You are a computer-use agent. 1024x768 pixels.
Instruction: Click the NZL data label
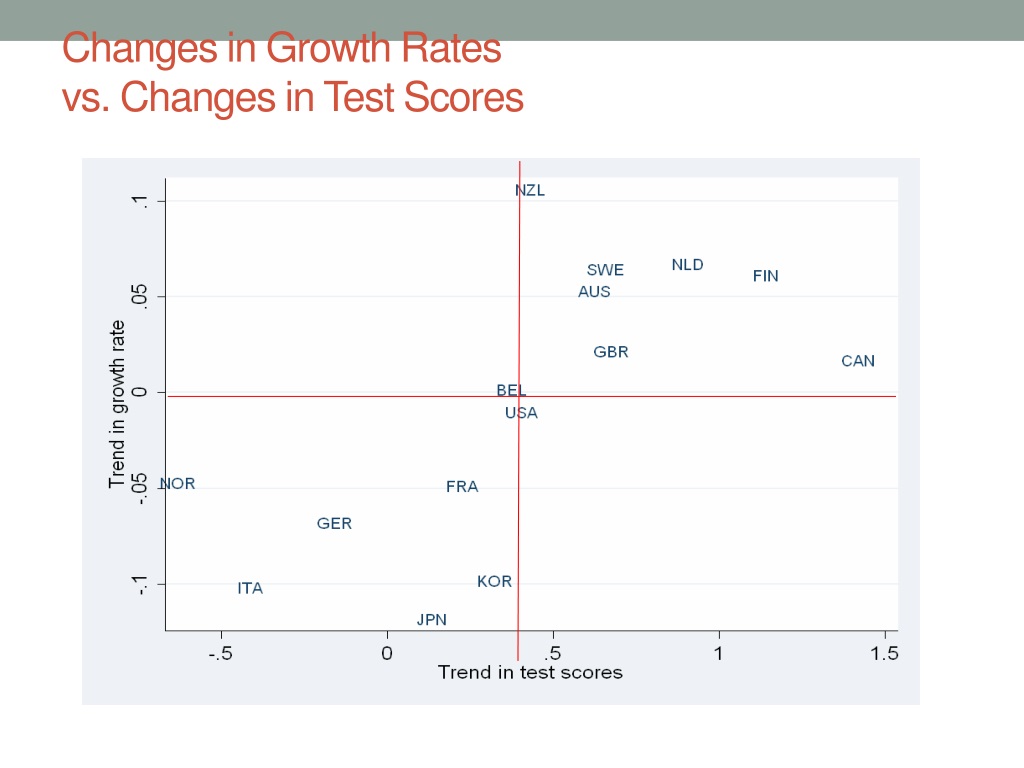coord(530,190)
